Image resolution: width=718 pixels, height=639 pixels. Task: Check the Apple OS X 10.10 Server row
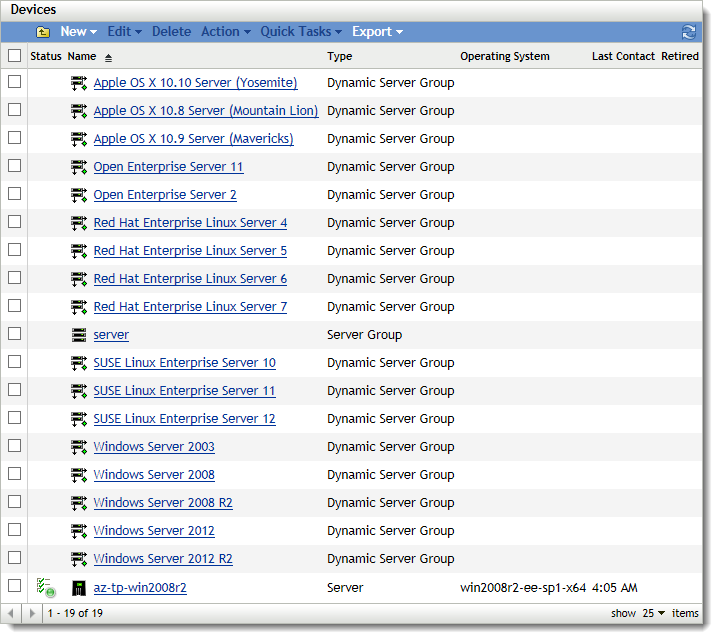(15, 82)
